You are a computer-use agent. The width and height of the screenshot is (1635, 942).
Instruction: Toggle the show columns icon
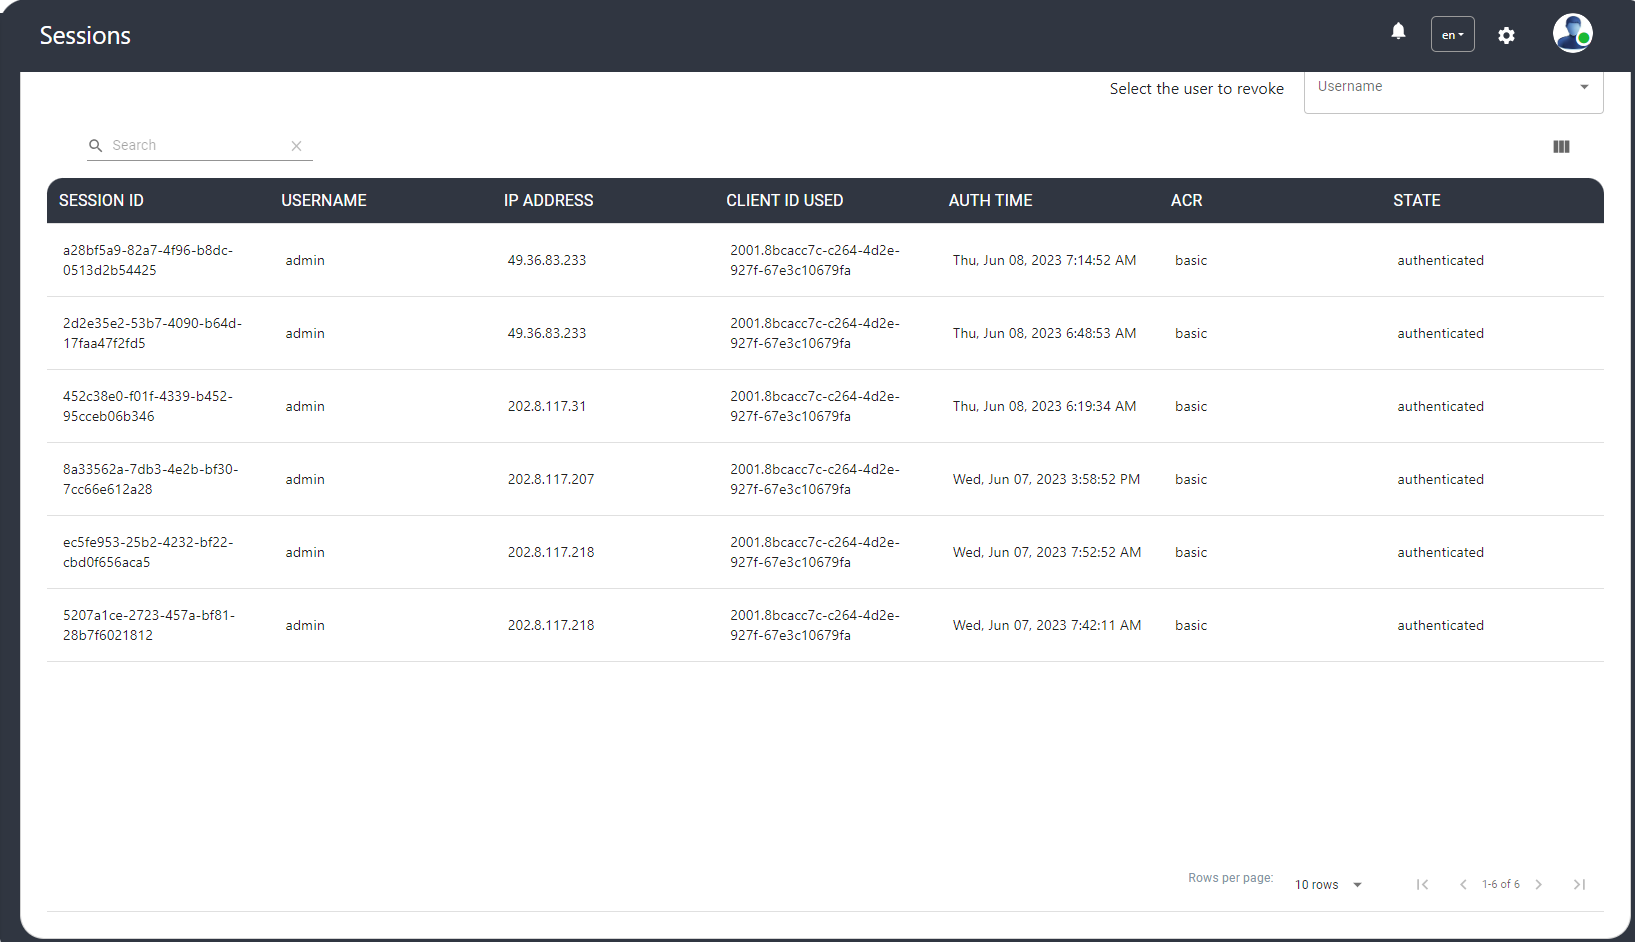coord(1561,147)
